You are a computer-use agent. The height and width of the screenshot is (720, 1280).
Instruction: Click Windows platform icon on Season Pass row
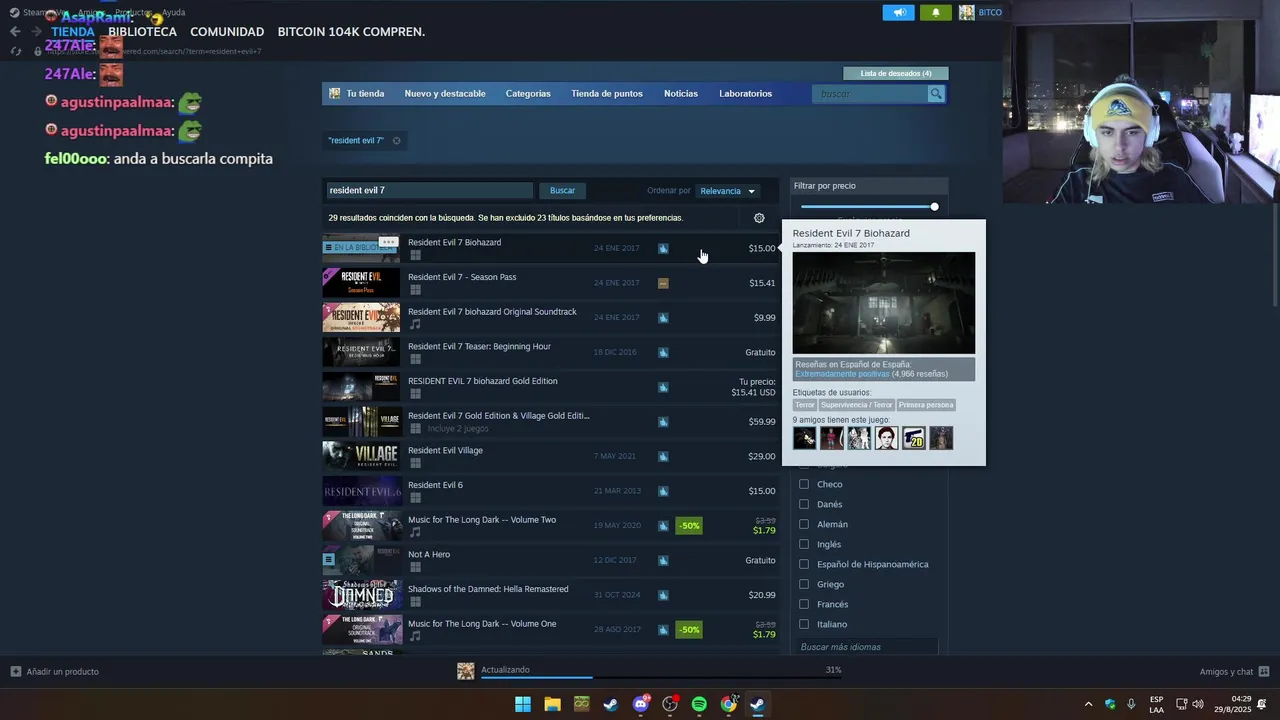(415, 290)
